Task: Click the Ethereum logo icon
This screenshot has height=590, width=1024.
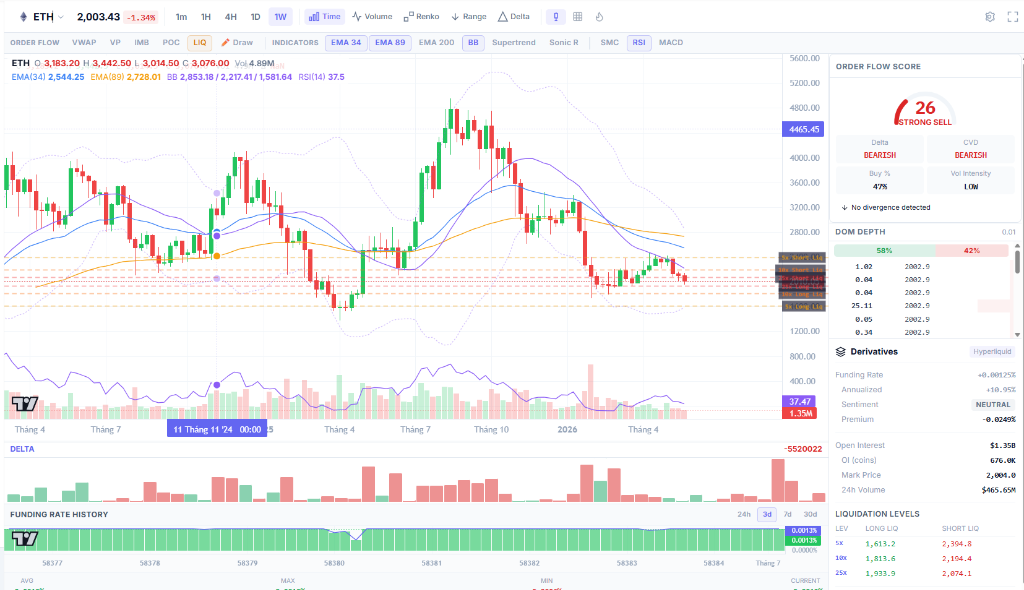Action: click(24, 17)
